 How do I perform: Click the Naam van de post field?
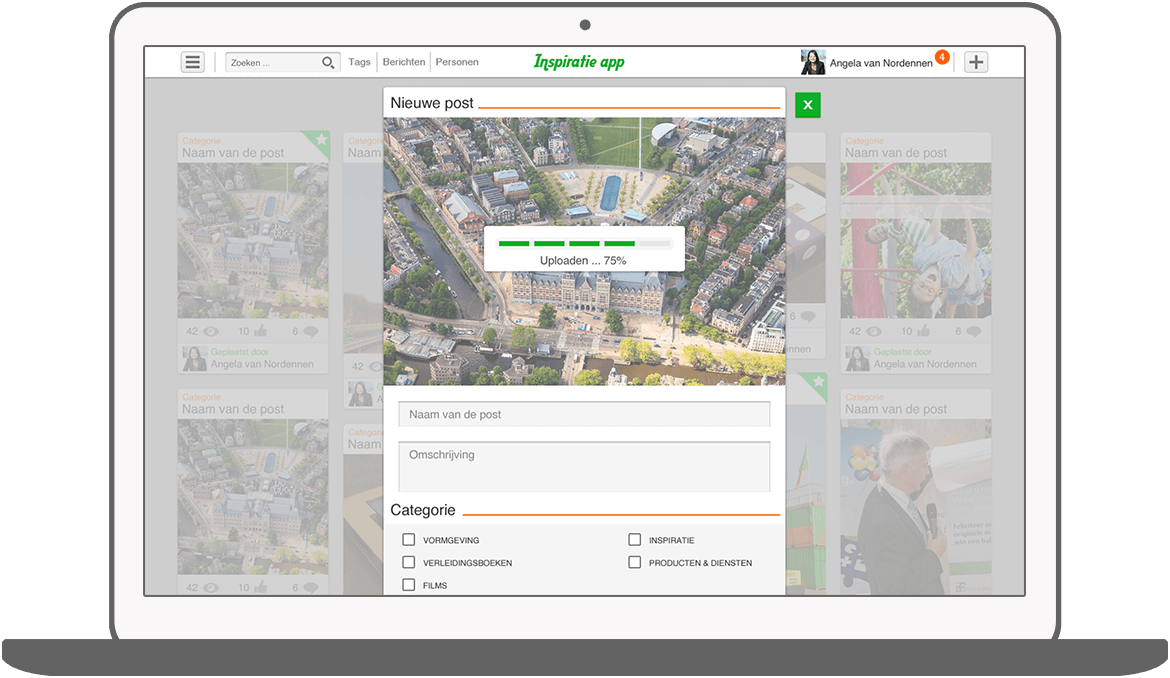tap(584, 414)
